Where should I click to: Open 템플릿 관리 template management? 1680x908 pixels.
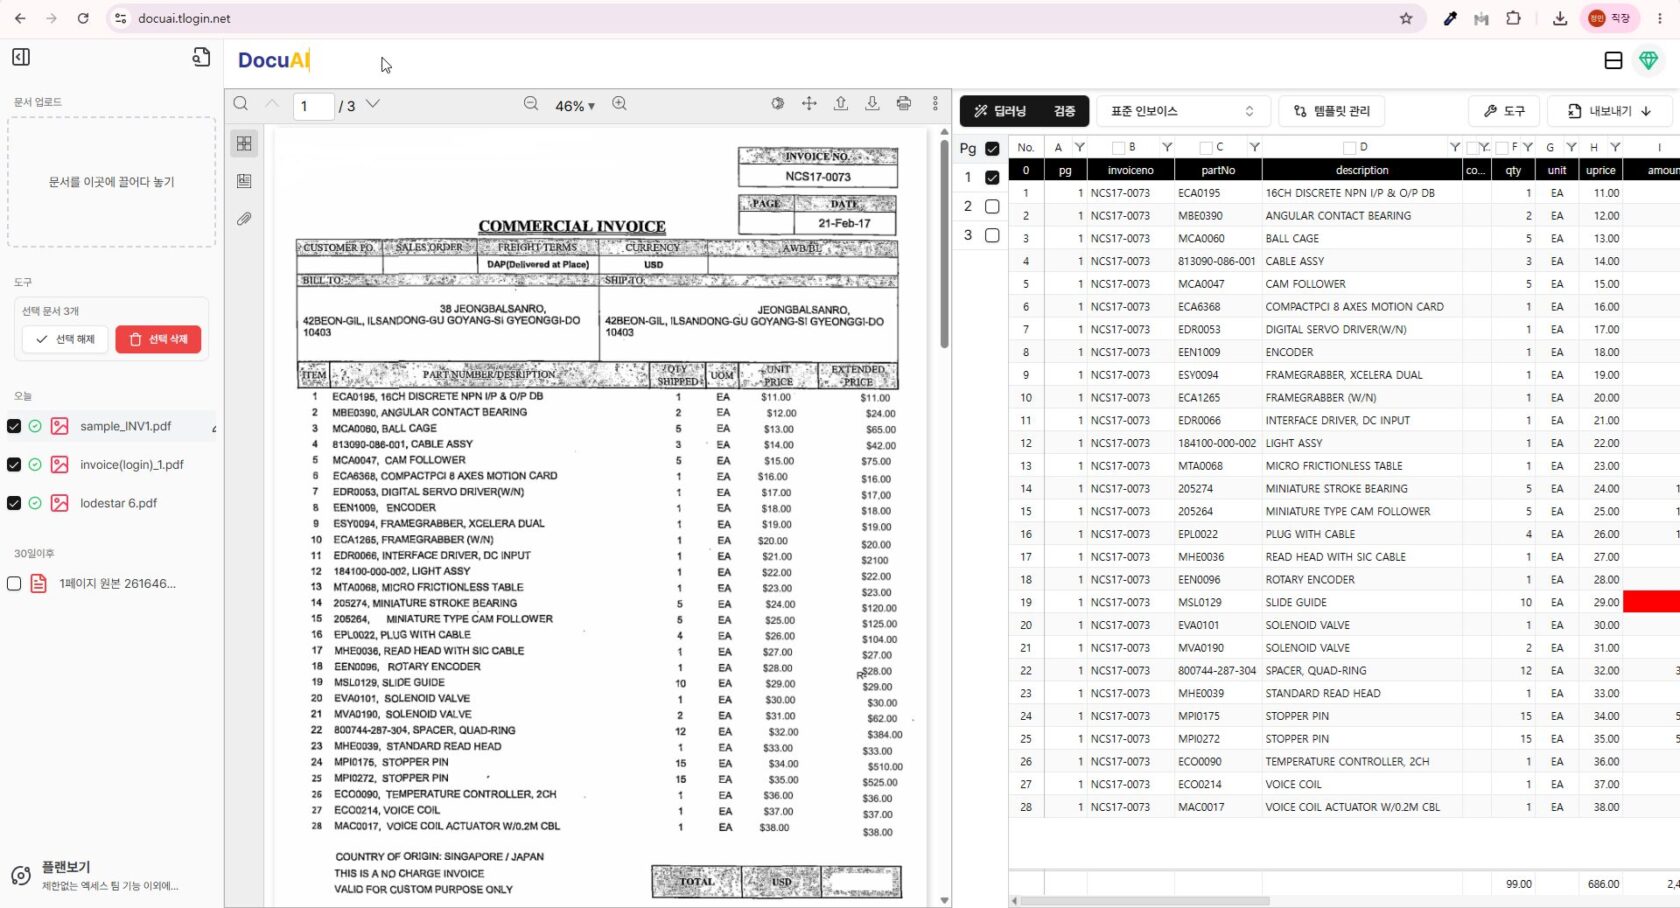1331,111
